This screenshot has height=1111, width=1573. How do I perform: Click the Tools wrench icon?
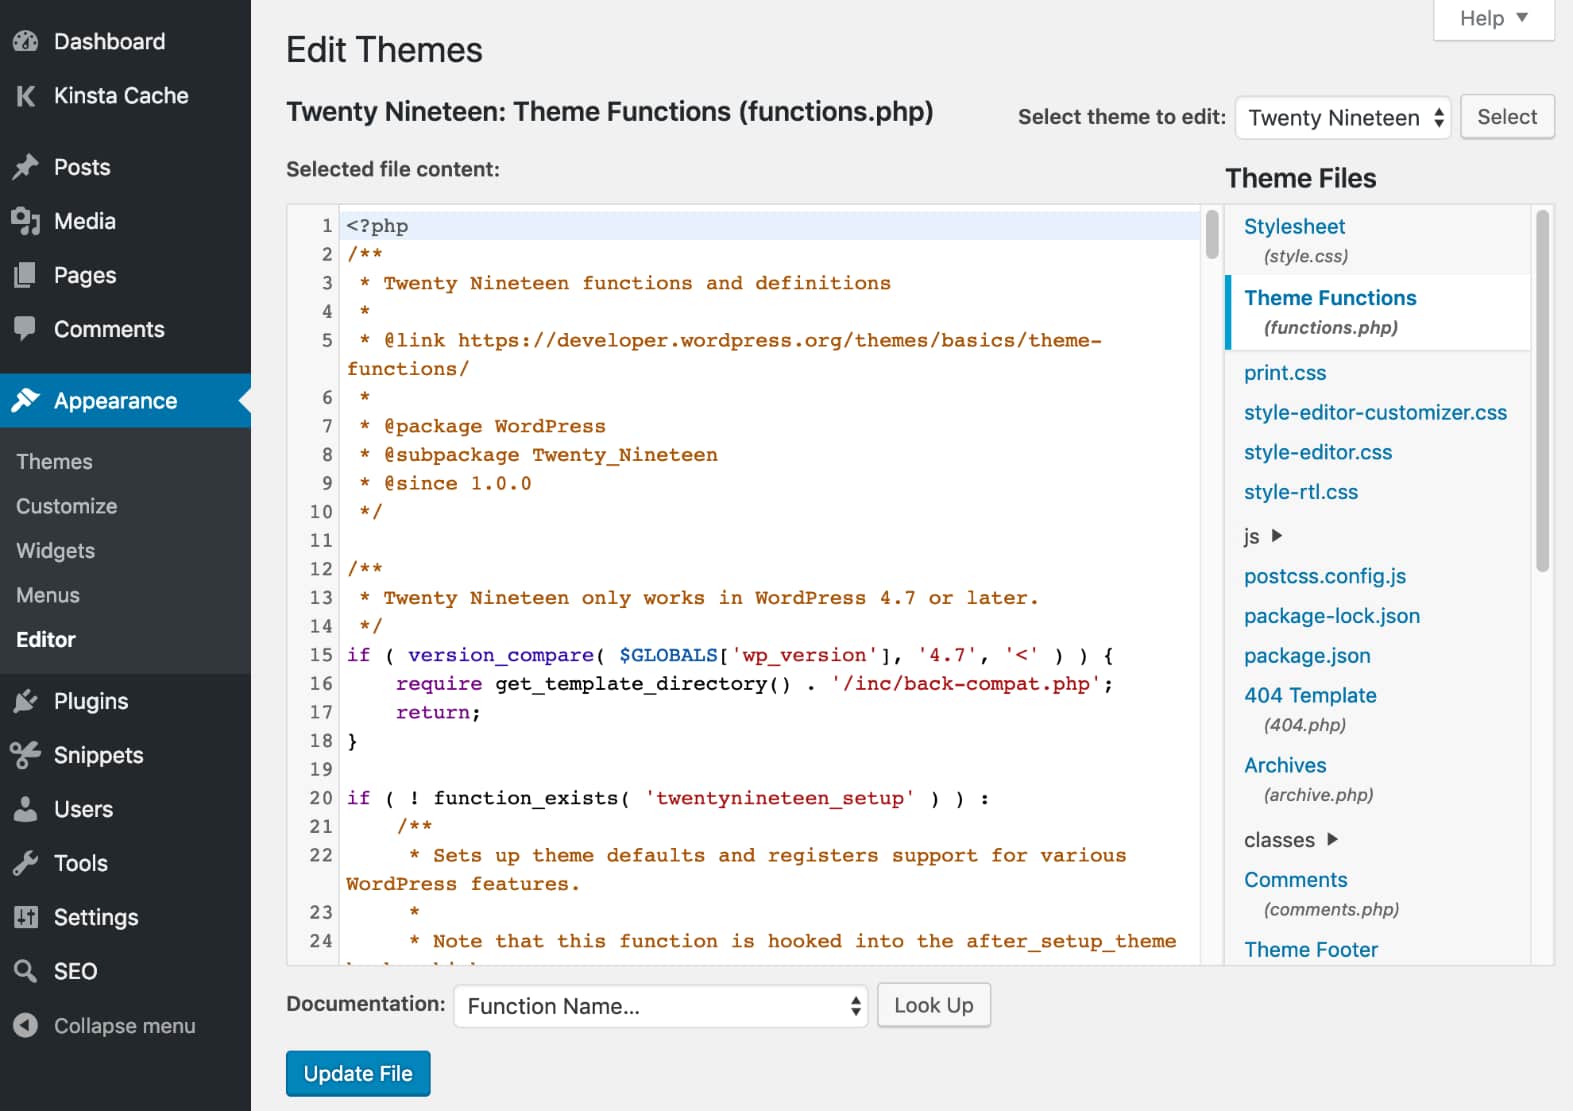coord(26,863)
